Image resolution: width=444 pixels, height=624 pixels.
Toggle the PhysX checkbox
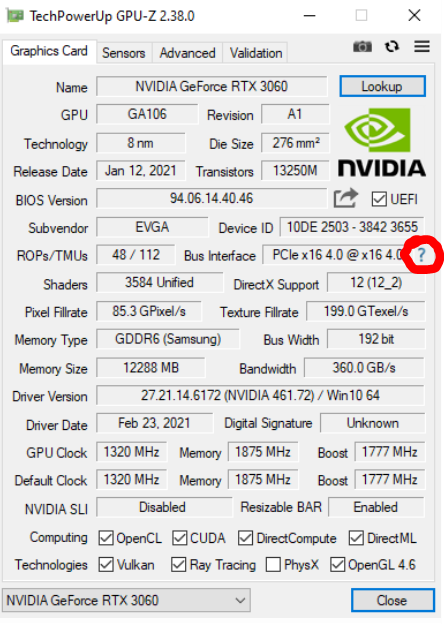tap(273, 565)
